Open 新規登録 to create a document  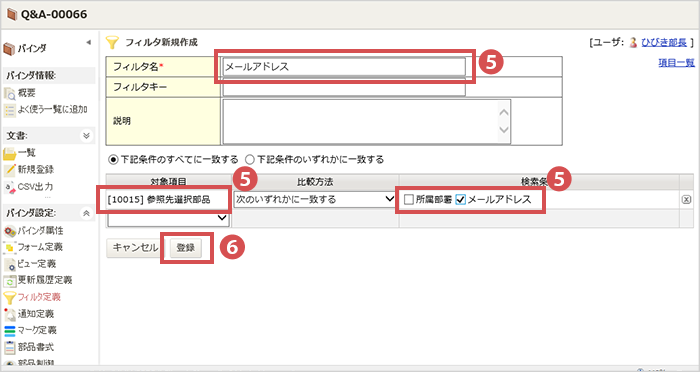tap(36, 169)
